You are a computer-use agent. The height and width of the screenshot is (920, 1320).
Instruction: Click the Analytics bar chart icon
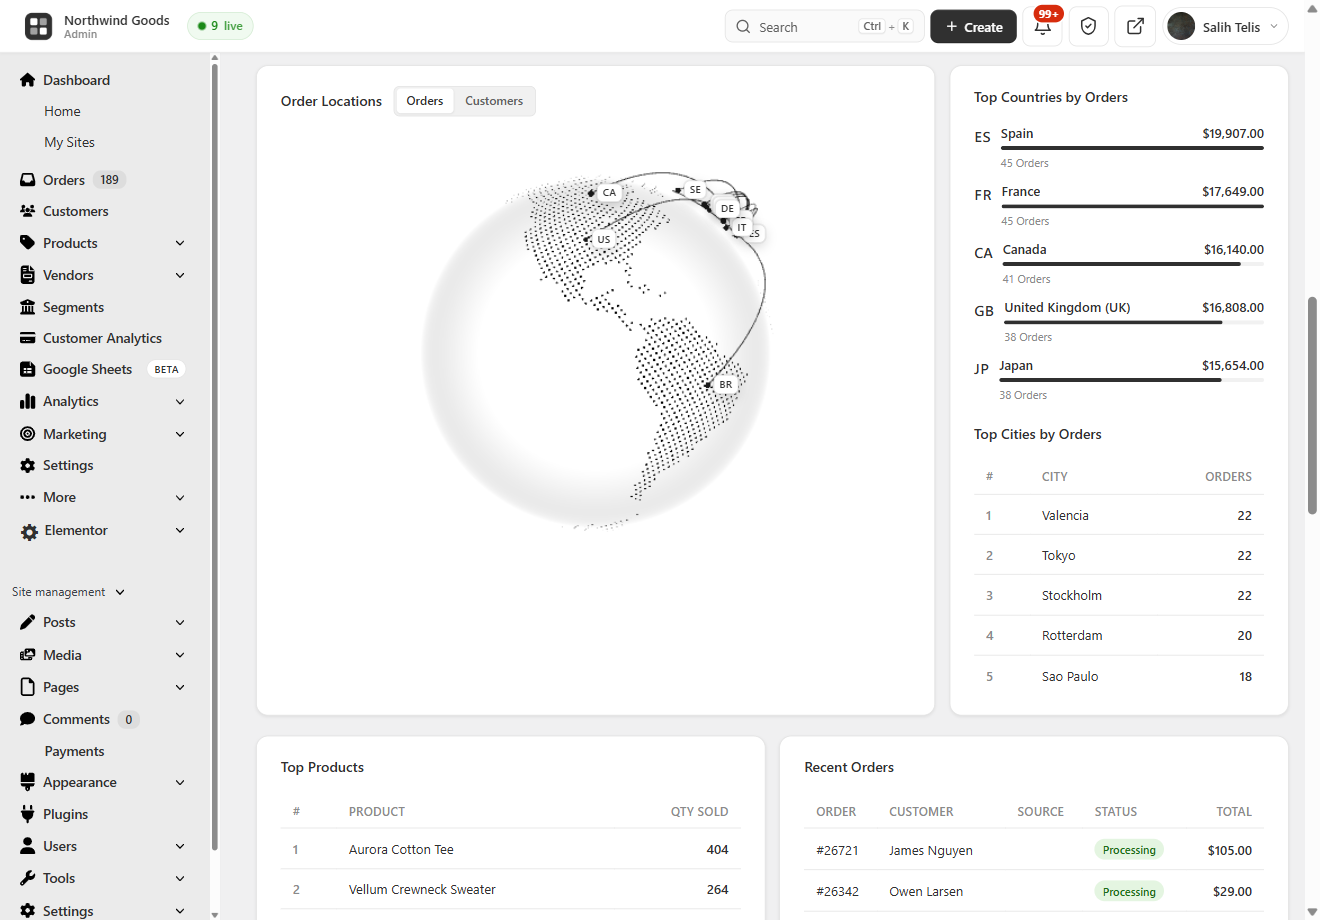tap(28, 401)
